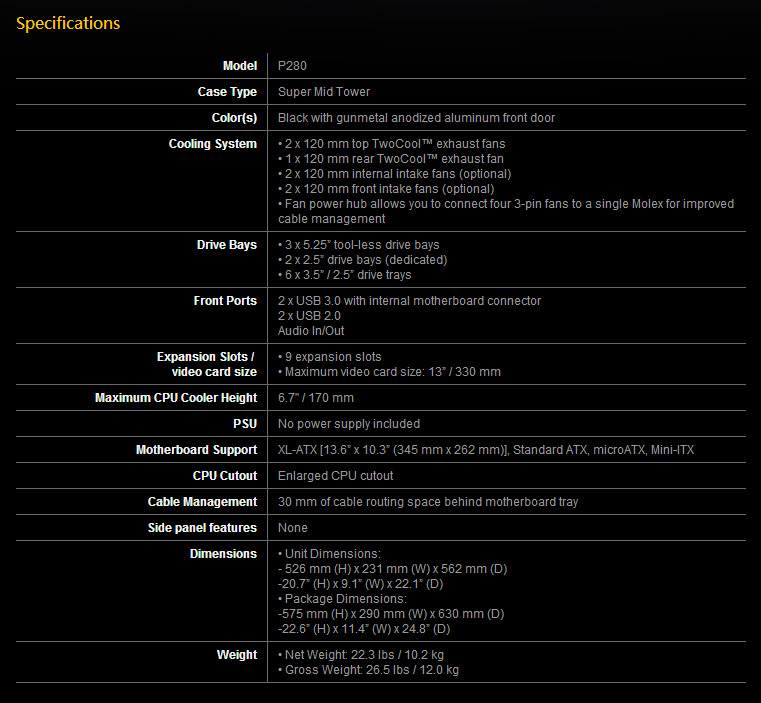Click the 6.7" / 170 mm value

[315, 398]
